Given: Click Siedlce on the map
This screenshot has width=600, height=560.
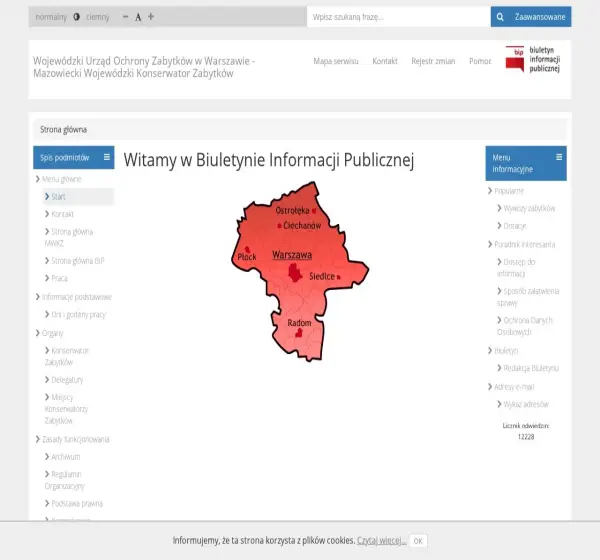Looking at the screenshot, I should 322,276.
